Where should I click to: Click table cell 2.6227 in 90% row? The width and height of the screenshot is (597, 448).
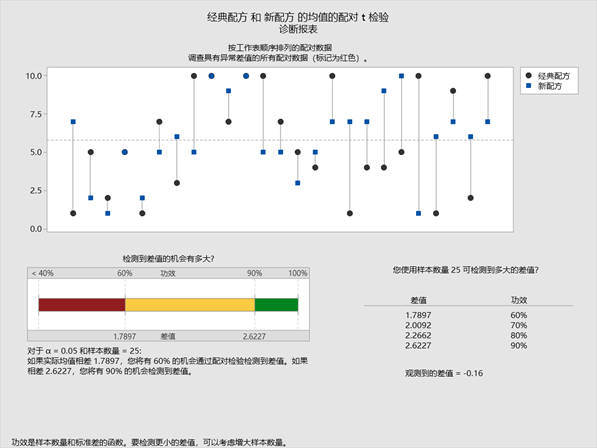[x=418, y=346]
